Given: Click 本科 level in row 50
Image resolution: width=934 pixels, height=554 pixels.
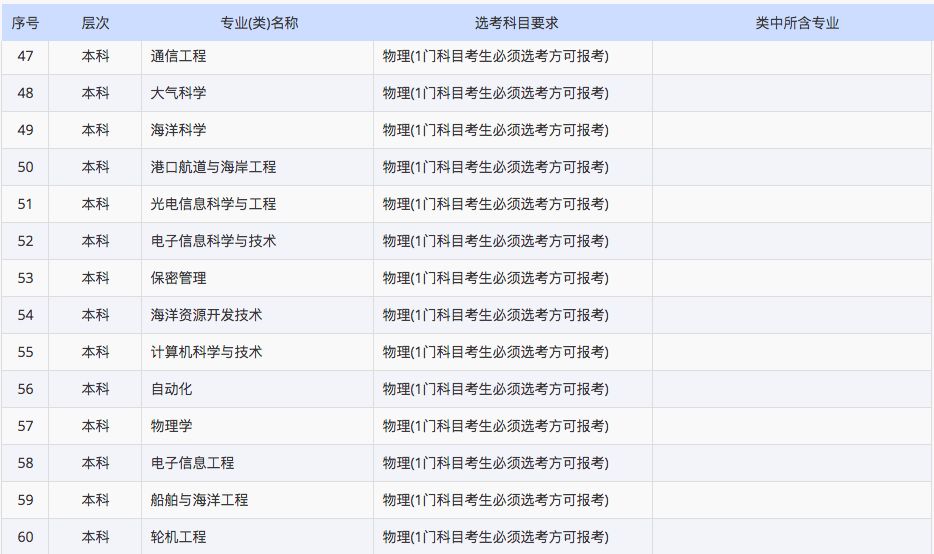Looking at the screenshot, I should tap(95, 167).
